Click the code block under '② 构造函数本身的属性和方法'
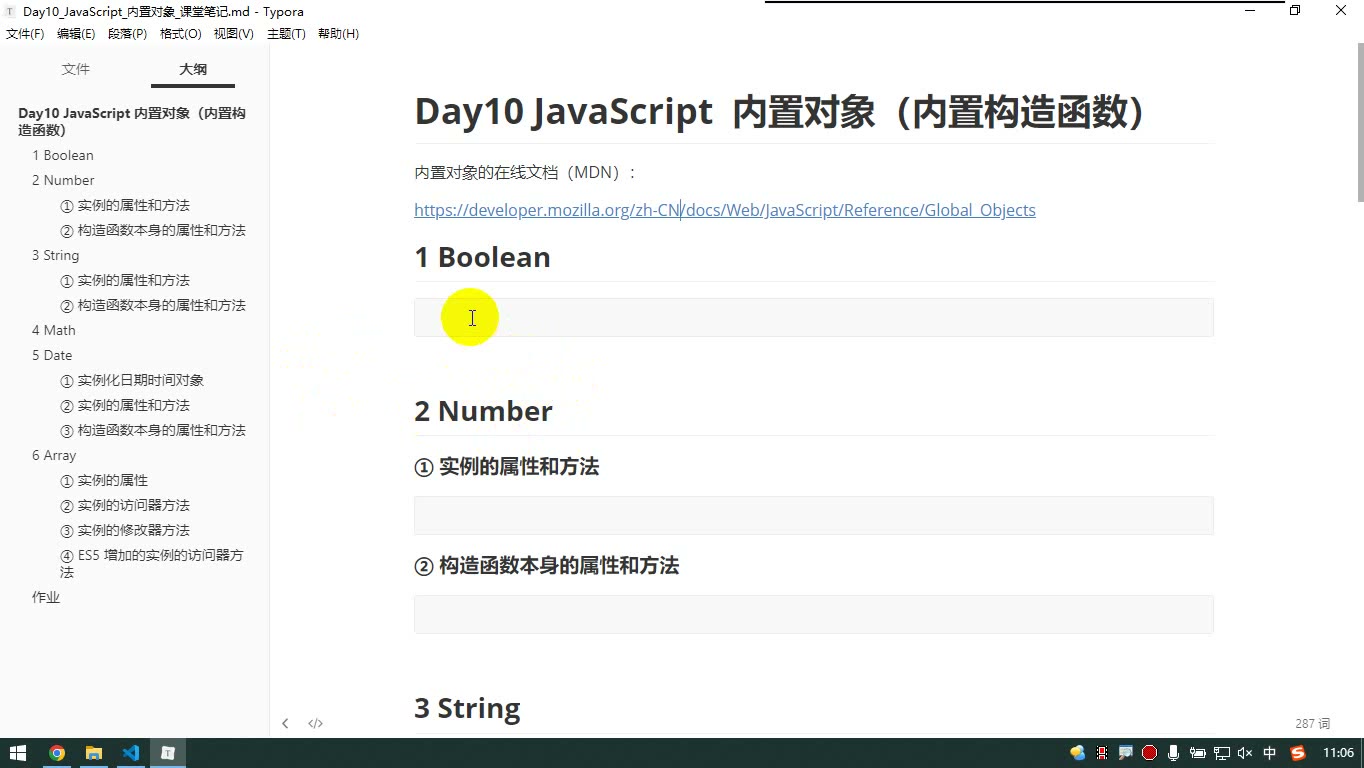The height and width of the screenshot is (768, 1364). point(814,614)
